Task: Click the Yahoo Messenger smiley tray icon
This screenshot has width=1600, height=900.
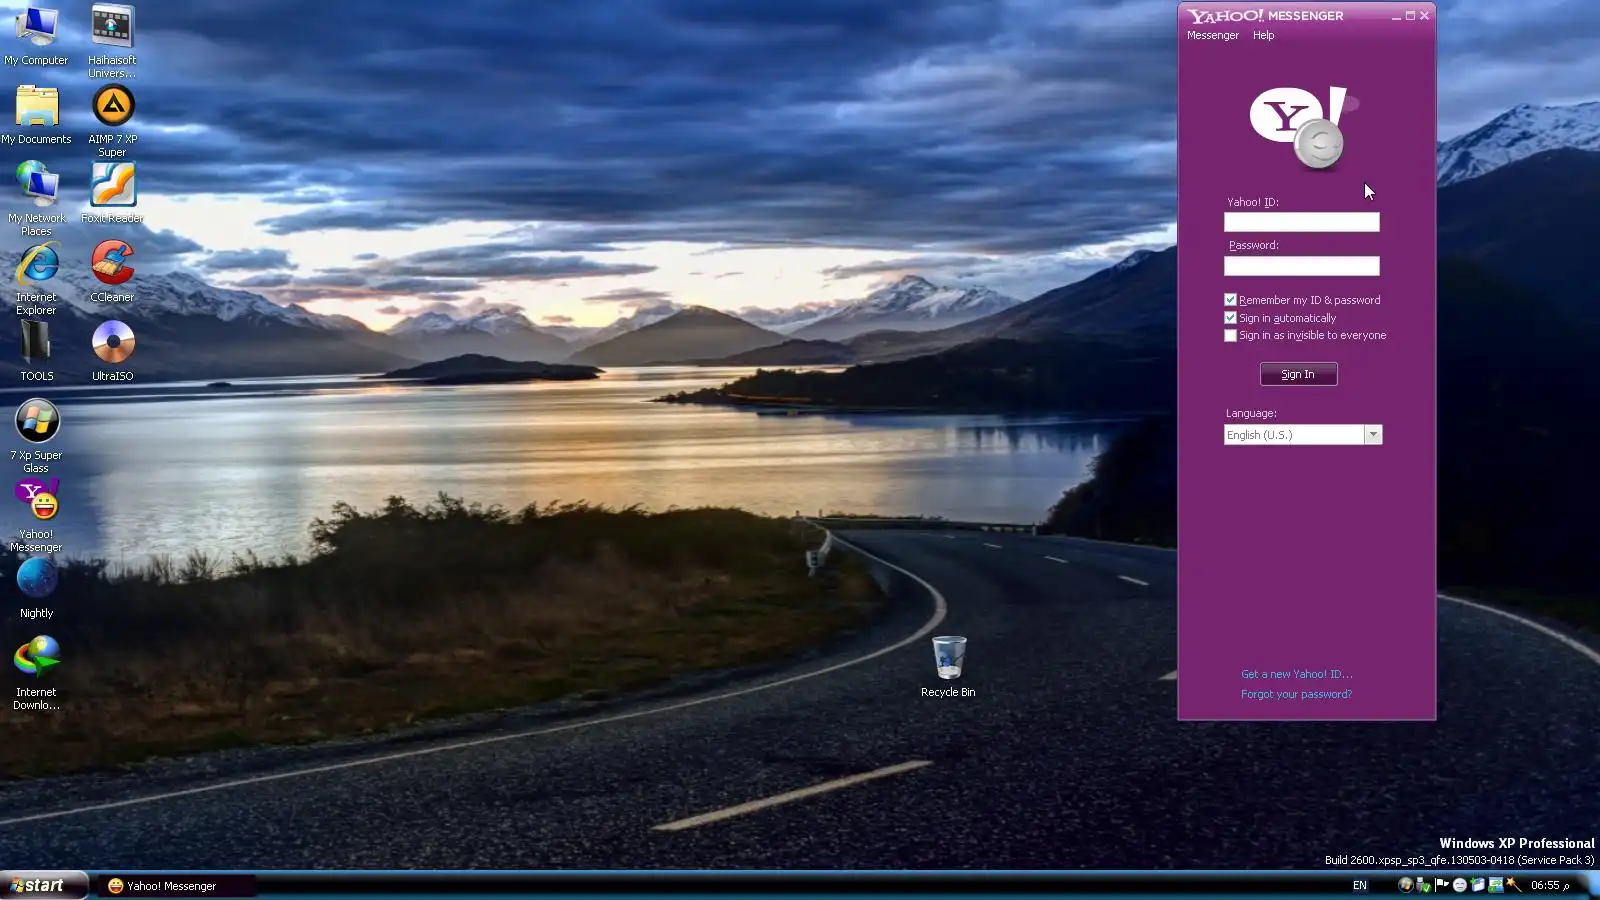Action: point(1459,885)
